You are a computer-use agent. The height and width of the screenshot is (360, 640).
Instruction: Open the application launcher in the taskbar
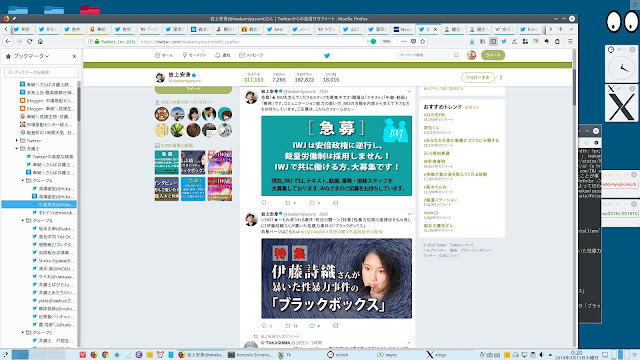click(4, 355)
